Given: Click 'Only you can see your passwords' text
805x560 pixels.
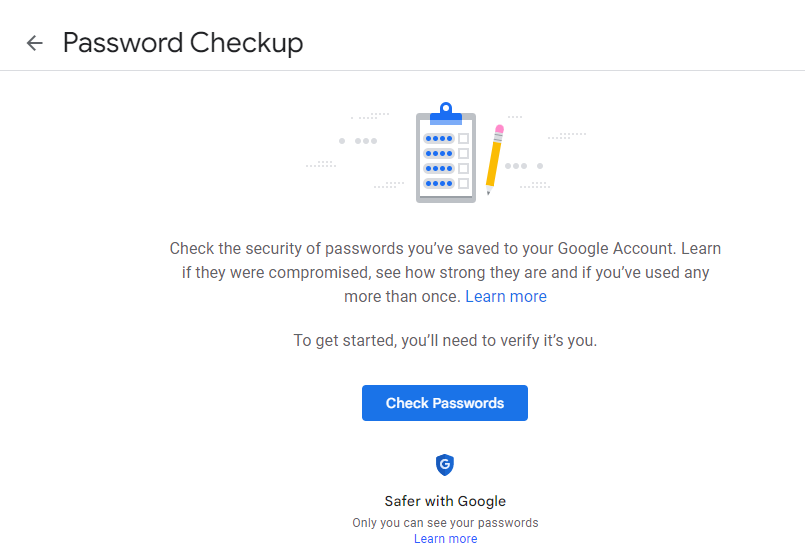Looking at the screenshot, I should (445, 523).
